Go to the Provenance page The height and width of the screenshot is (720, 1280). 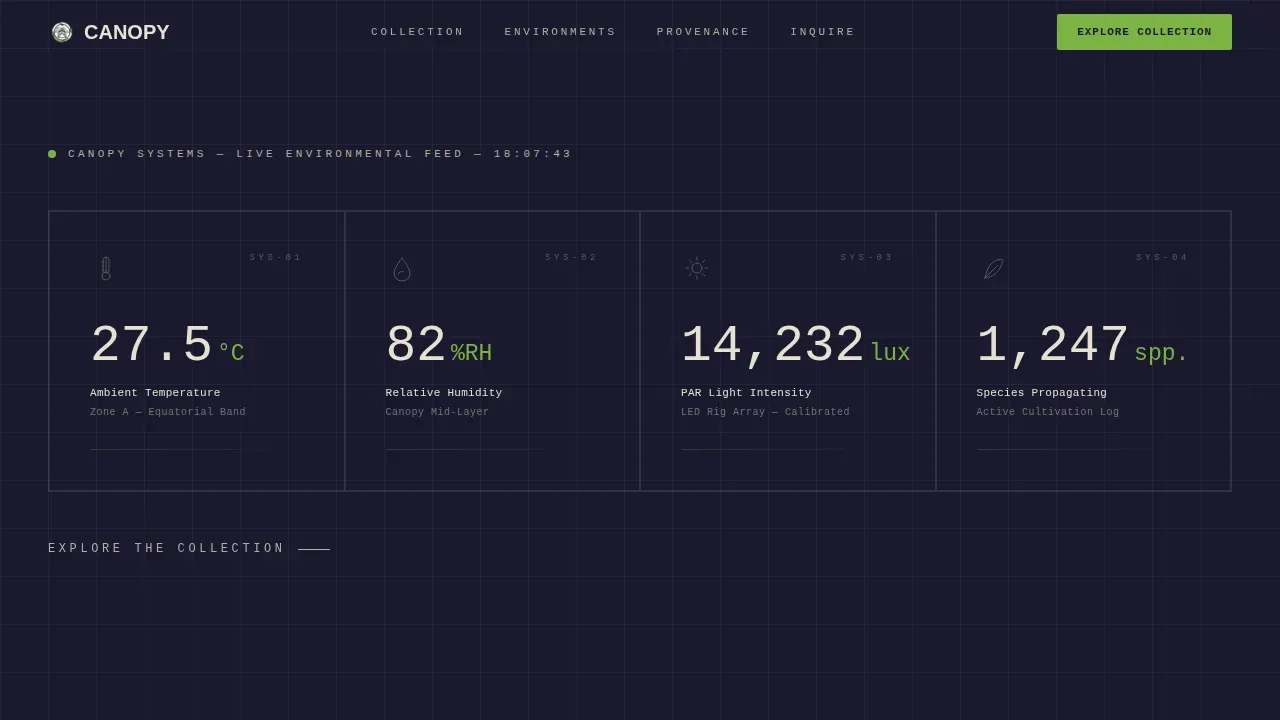point(703,32)
